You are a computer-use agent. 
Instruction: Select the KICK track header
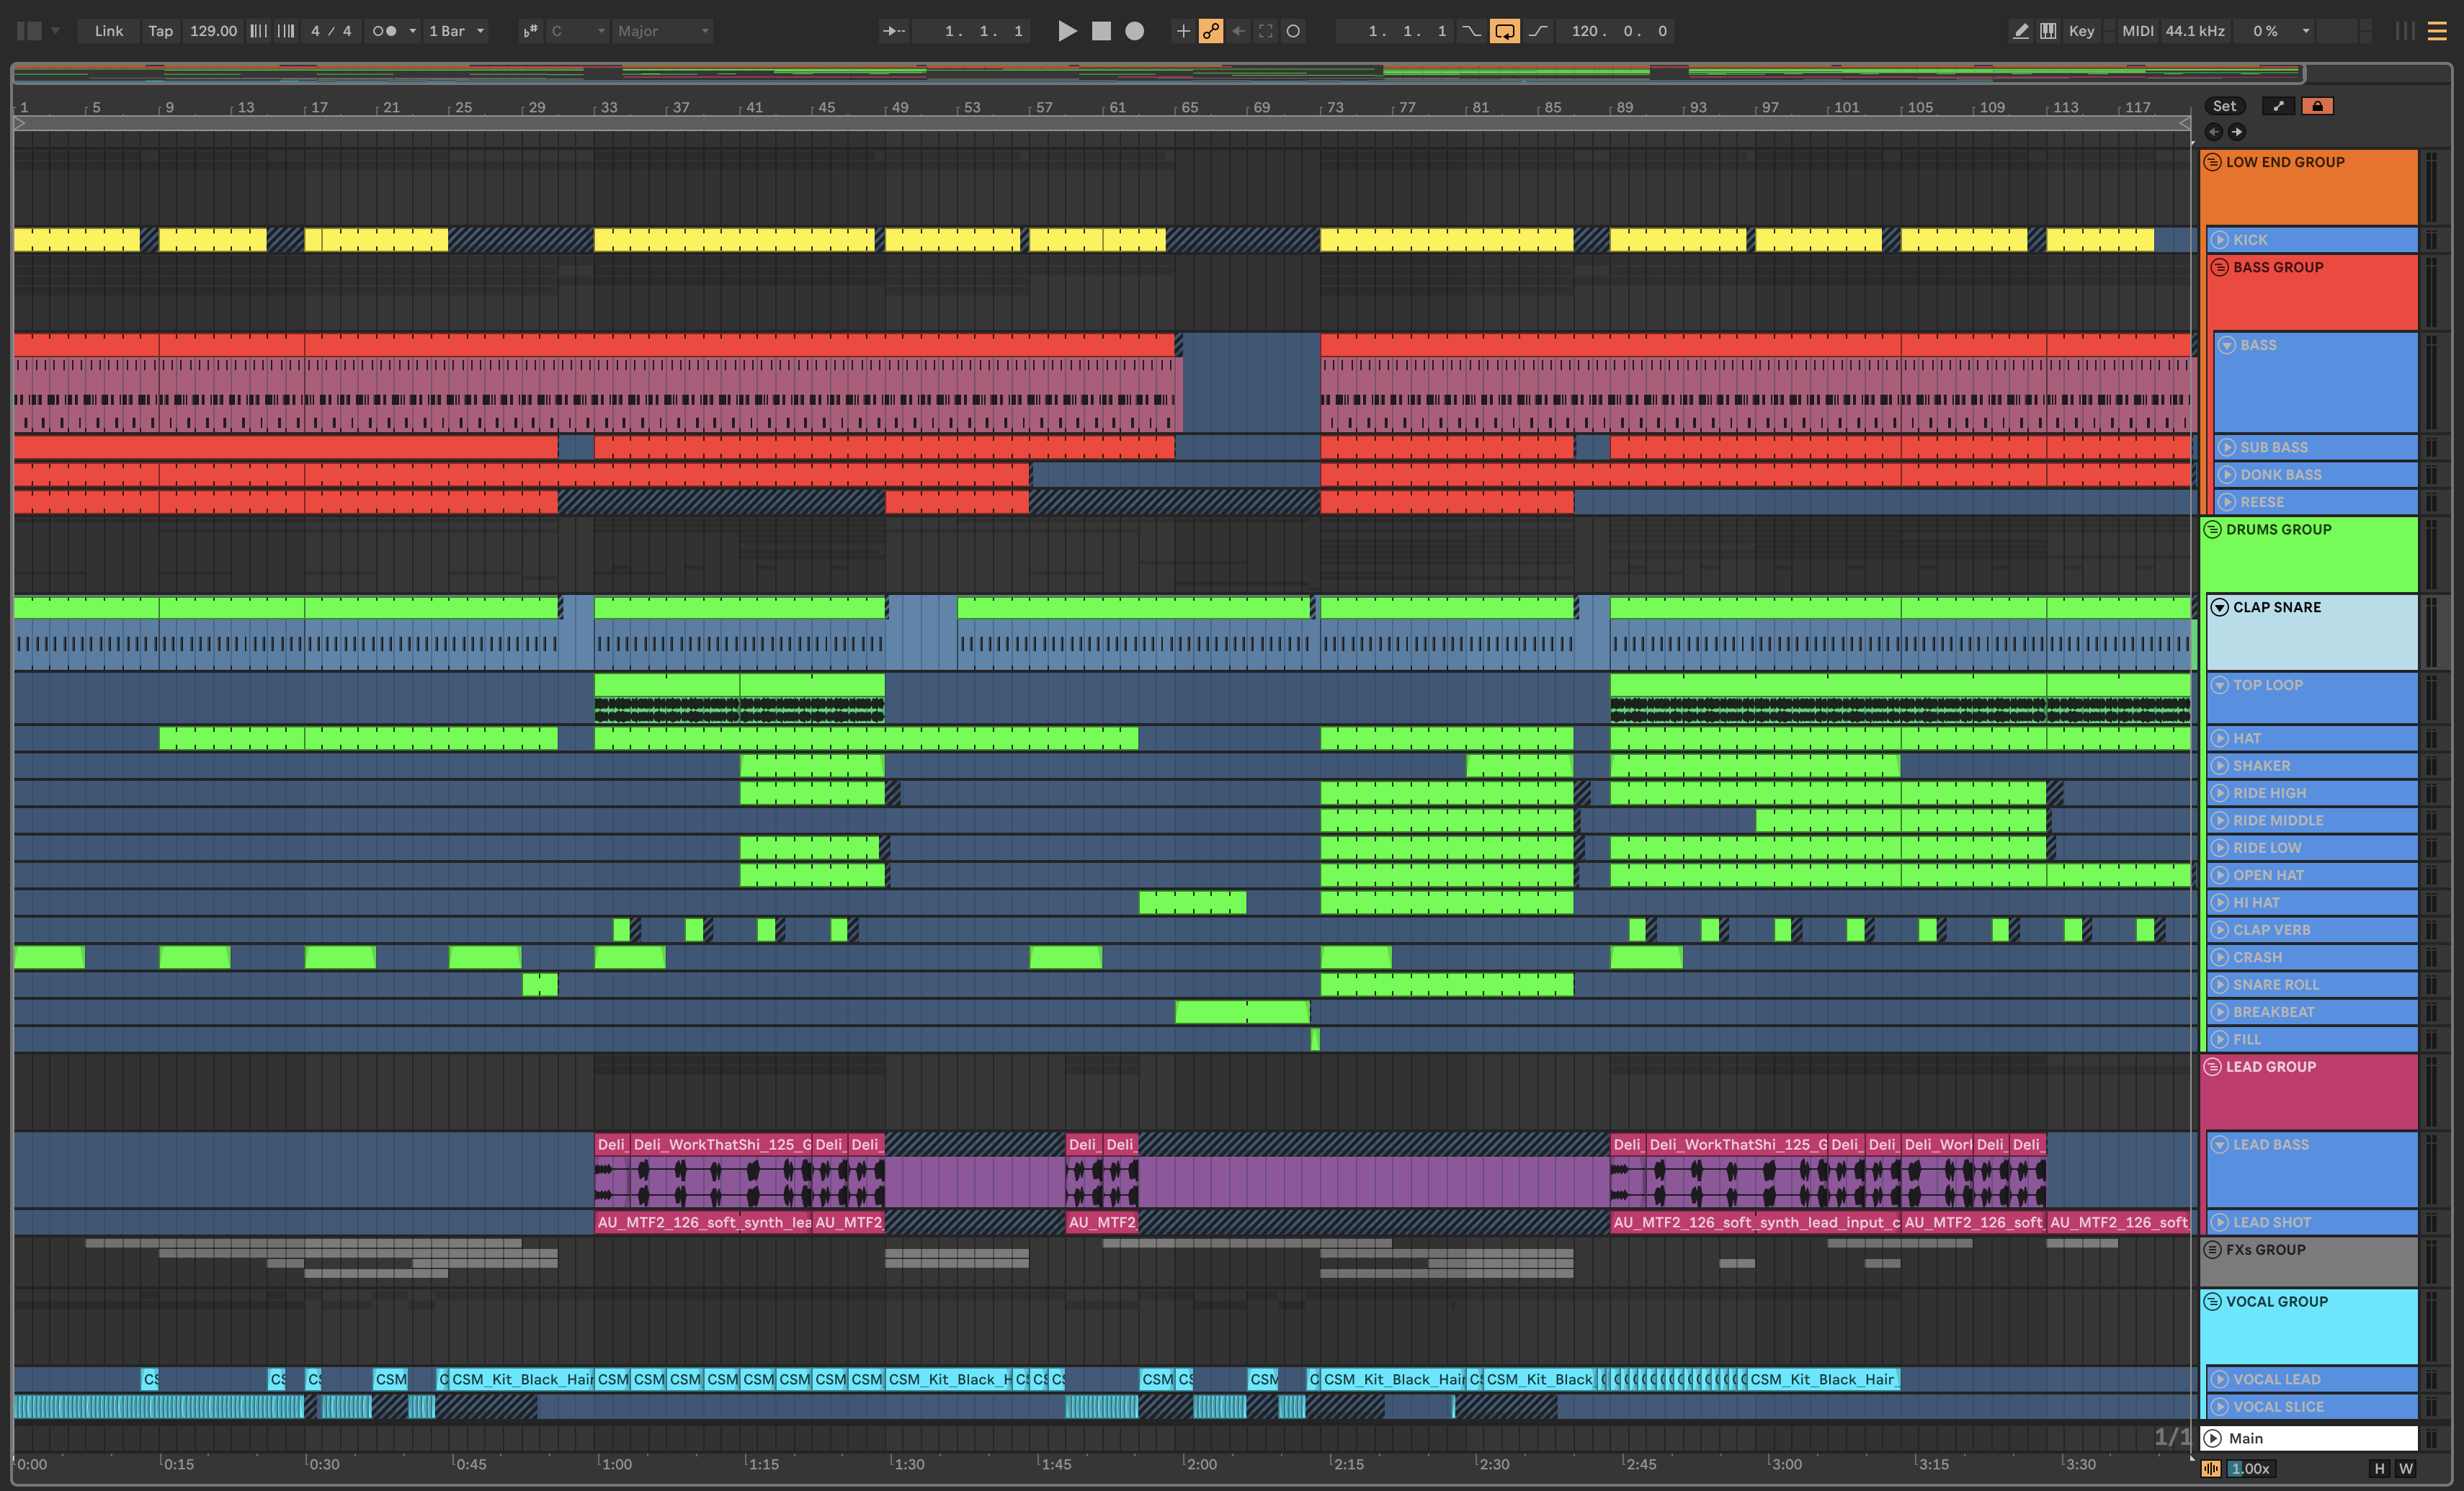tap(2312, 240)
